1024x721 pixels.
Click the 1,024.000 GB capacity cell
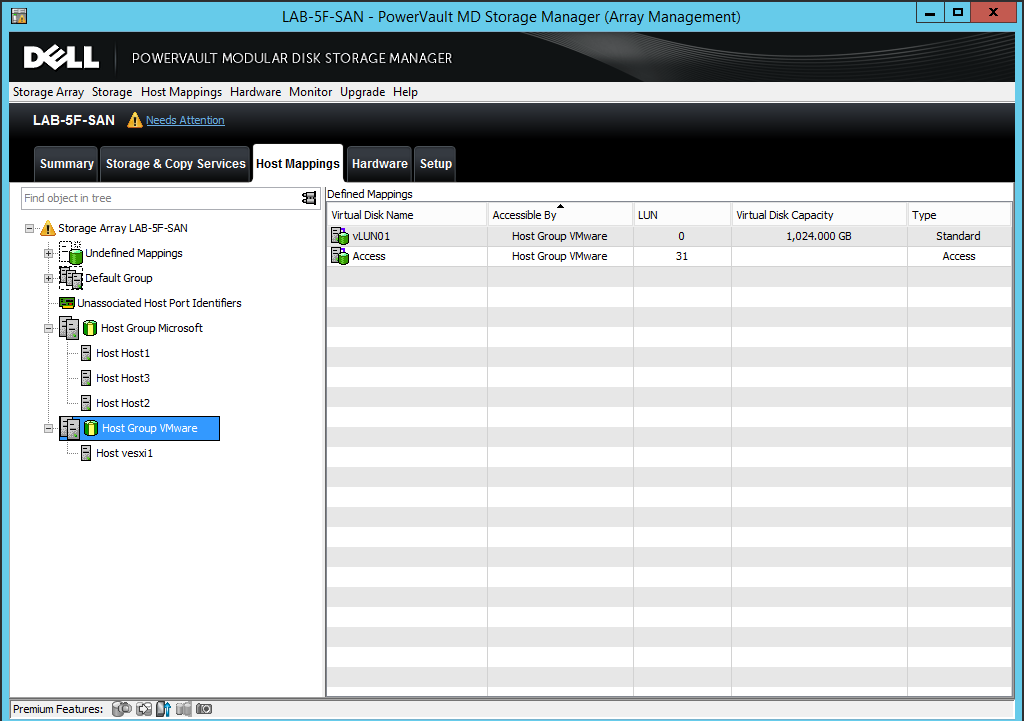819,236
